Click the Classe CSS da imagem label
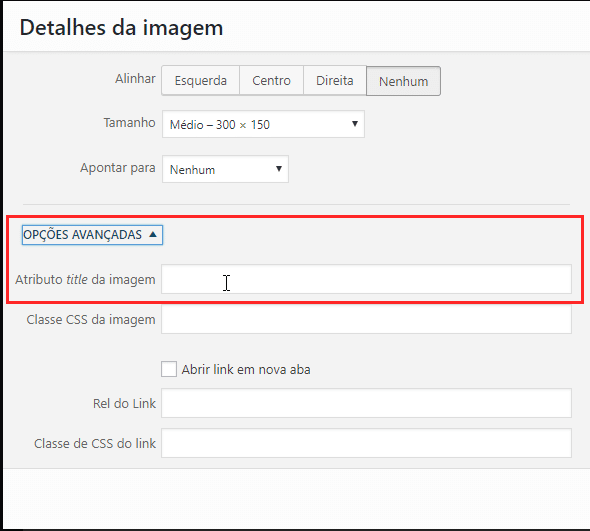The height and width of the screenshot is (531, 590). pos(91,320)
